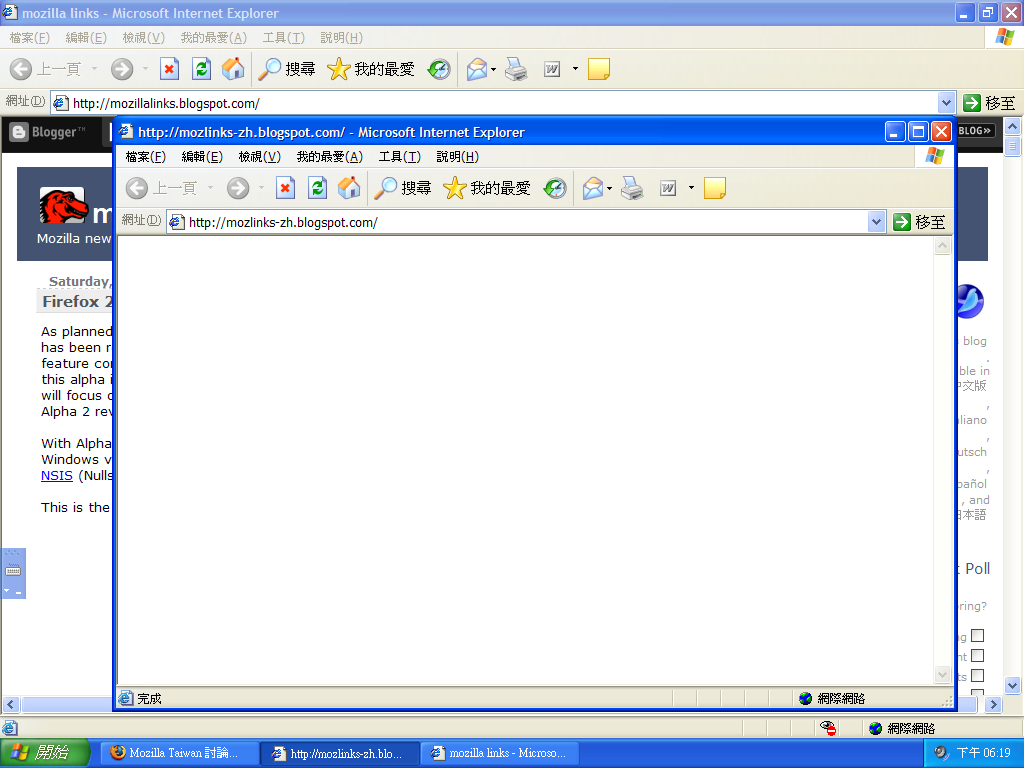Click Stop icon in front IE window

point(285,189)
